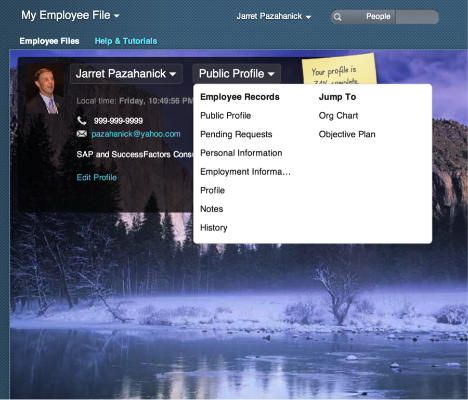Open the profile completion sticky note
The height and width of the screenshot is (400, 468).
click(x=339, y=71)
